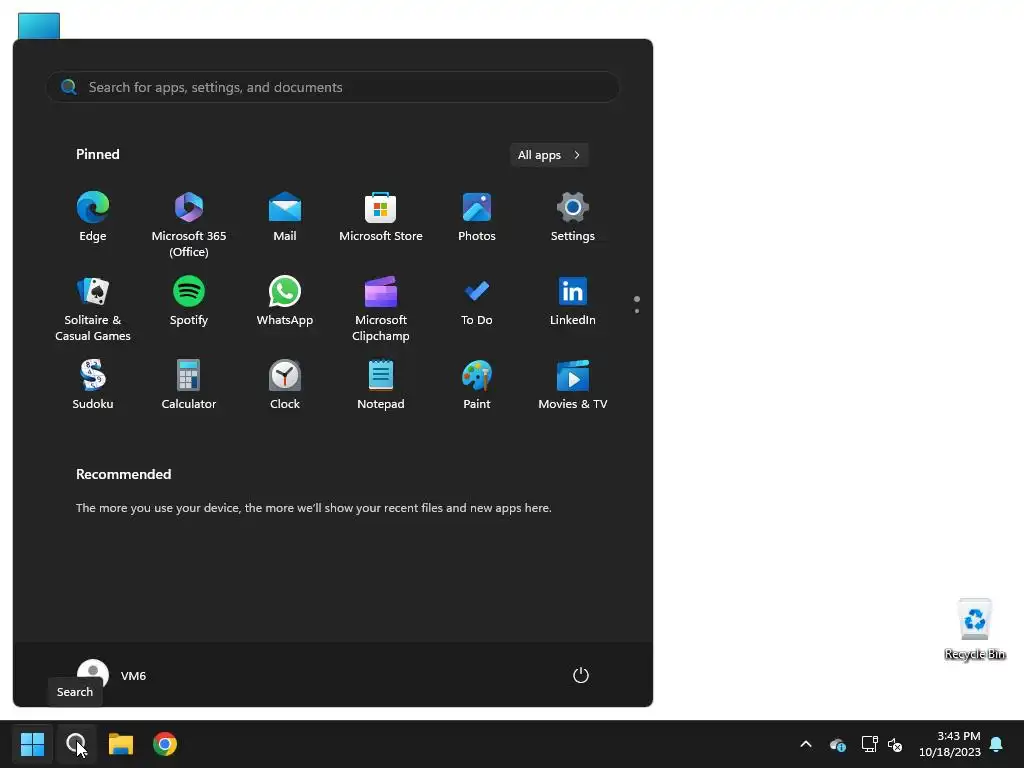Expand the All apps list
Image resolution: width=1024 pixels, height=768 pixels.
549,155
